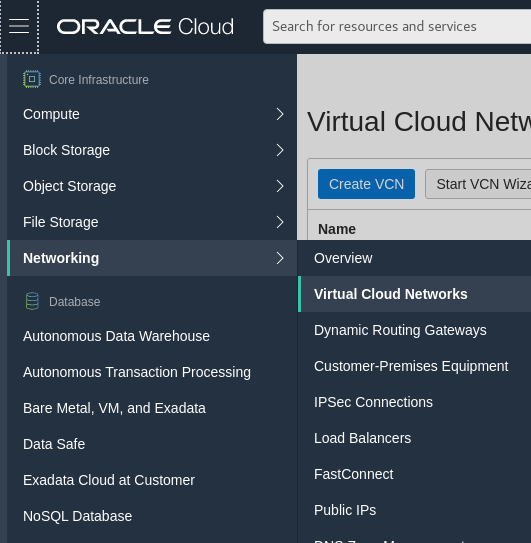Open the Compute menu item
531x543 pixels.
click(x=152, y=114)
